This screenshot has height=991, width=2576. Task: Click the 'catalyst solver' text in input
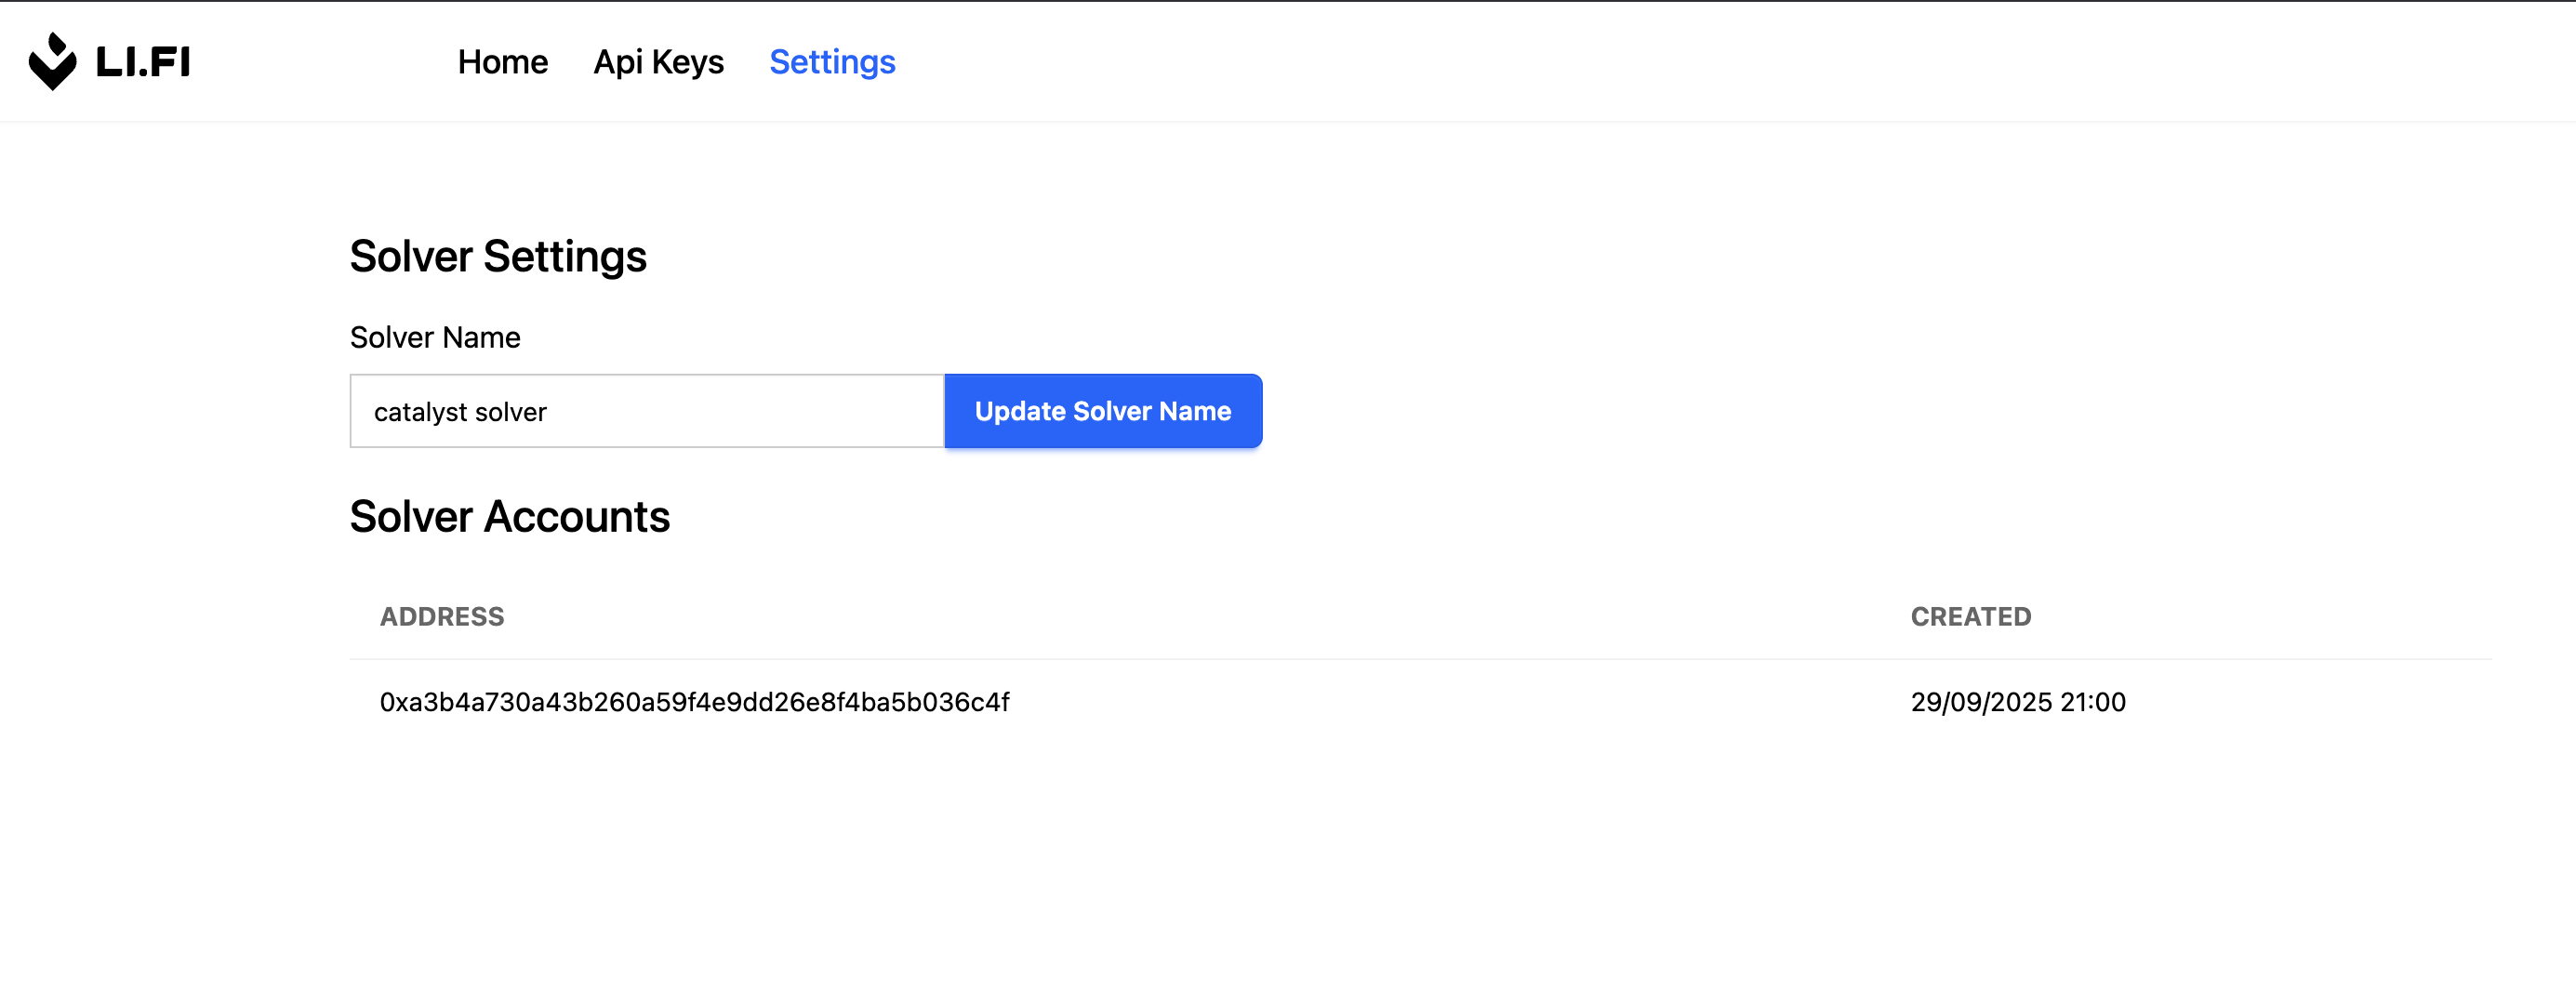(x=460, y=412)
